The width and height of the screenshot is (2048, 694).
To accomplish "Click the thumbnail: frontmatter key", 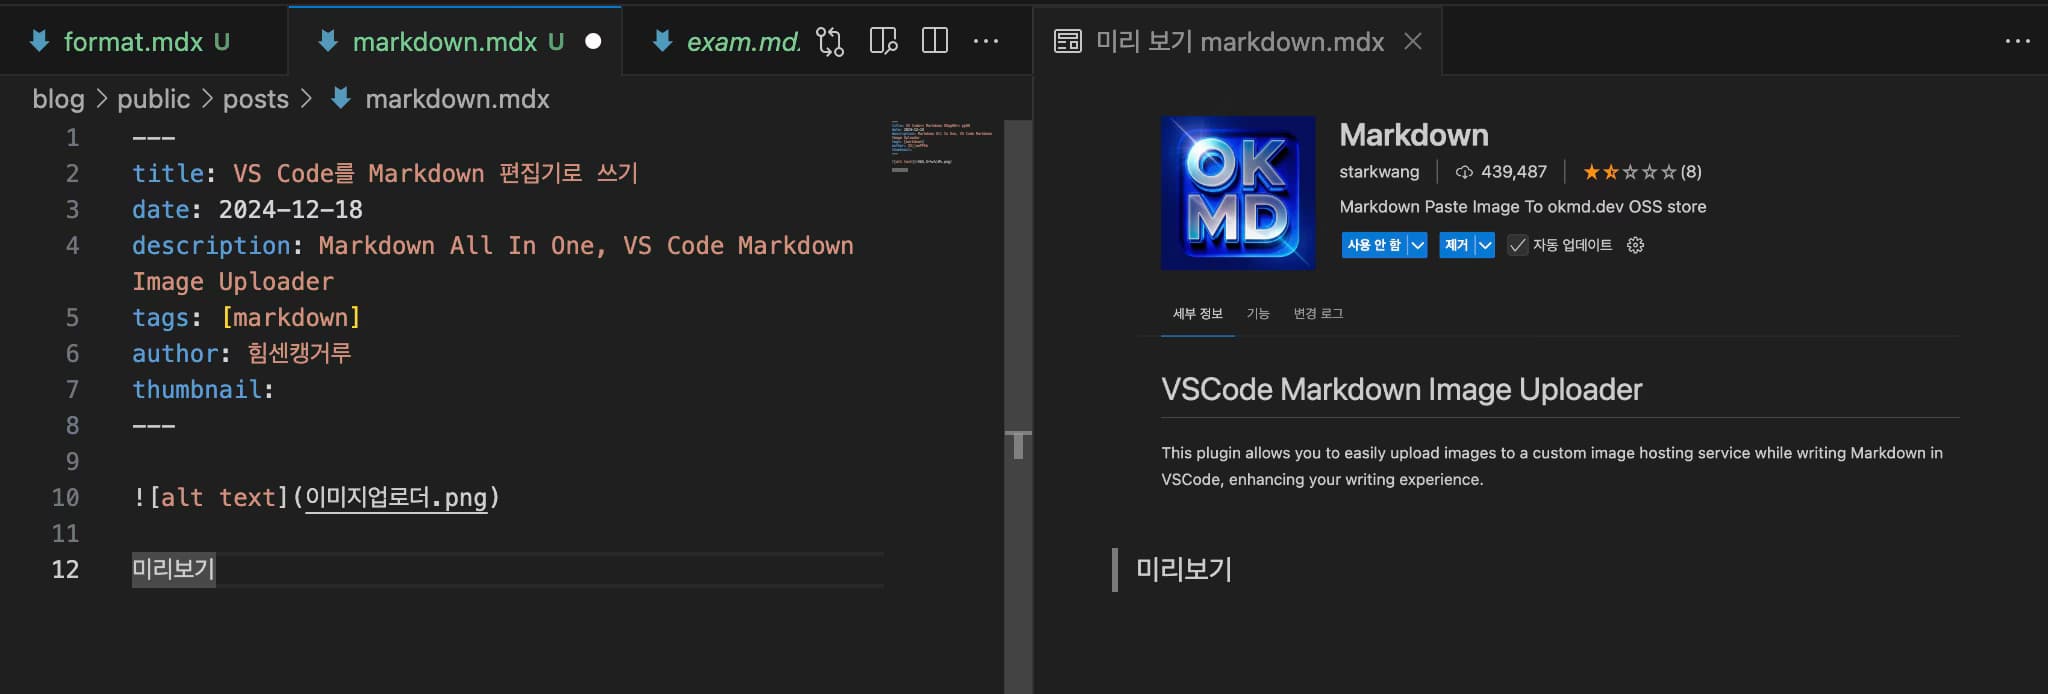I will point(203,389).
